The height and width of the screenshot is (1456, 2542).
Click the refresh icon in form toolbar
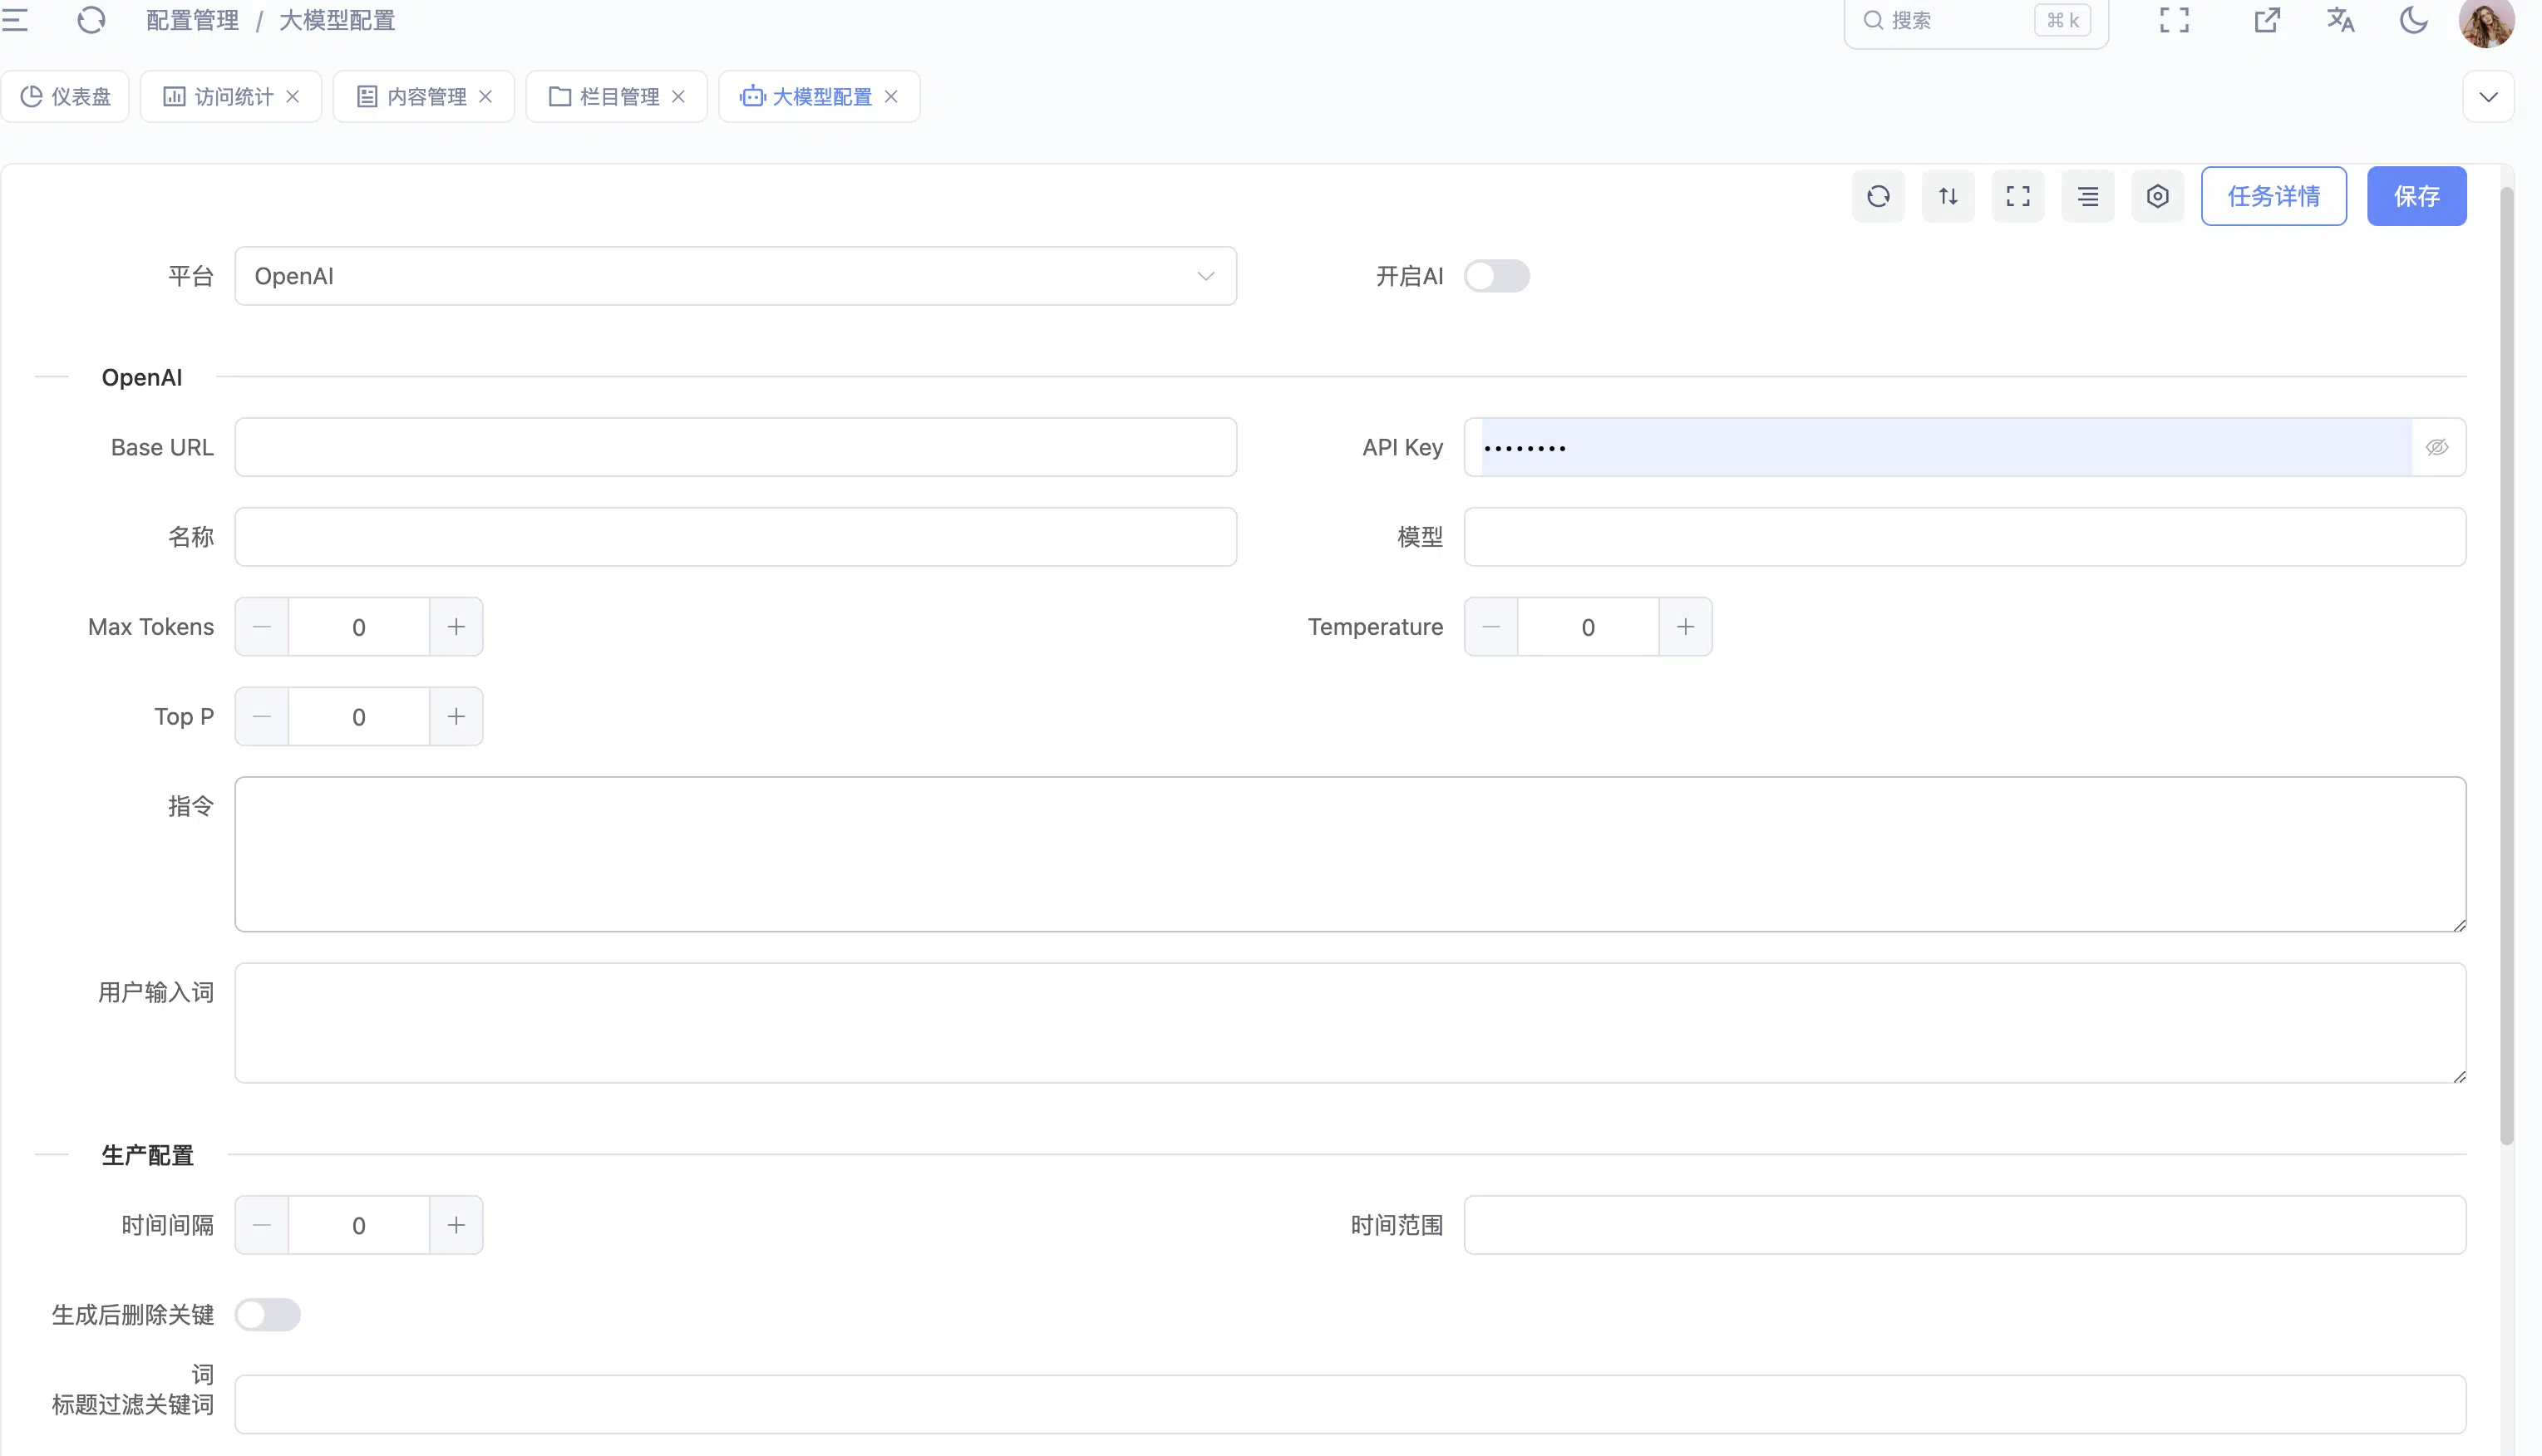tap(1878, 196)
